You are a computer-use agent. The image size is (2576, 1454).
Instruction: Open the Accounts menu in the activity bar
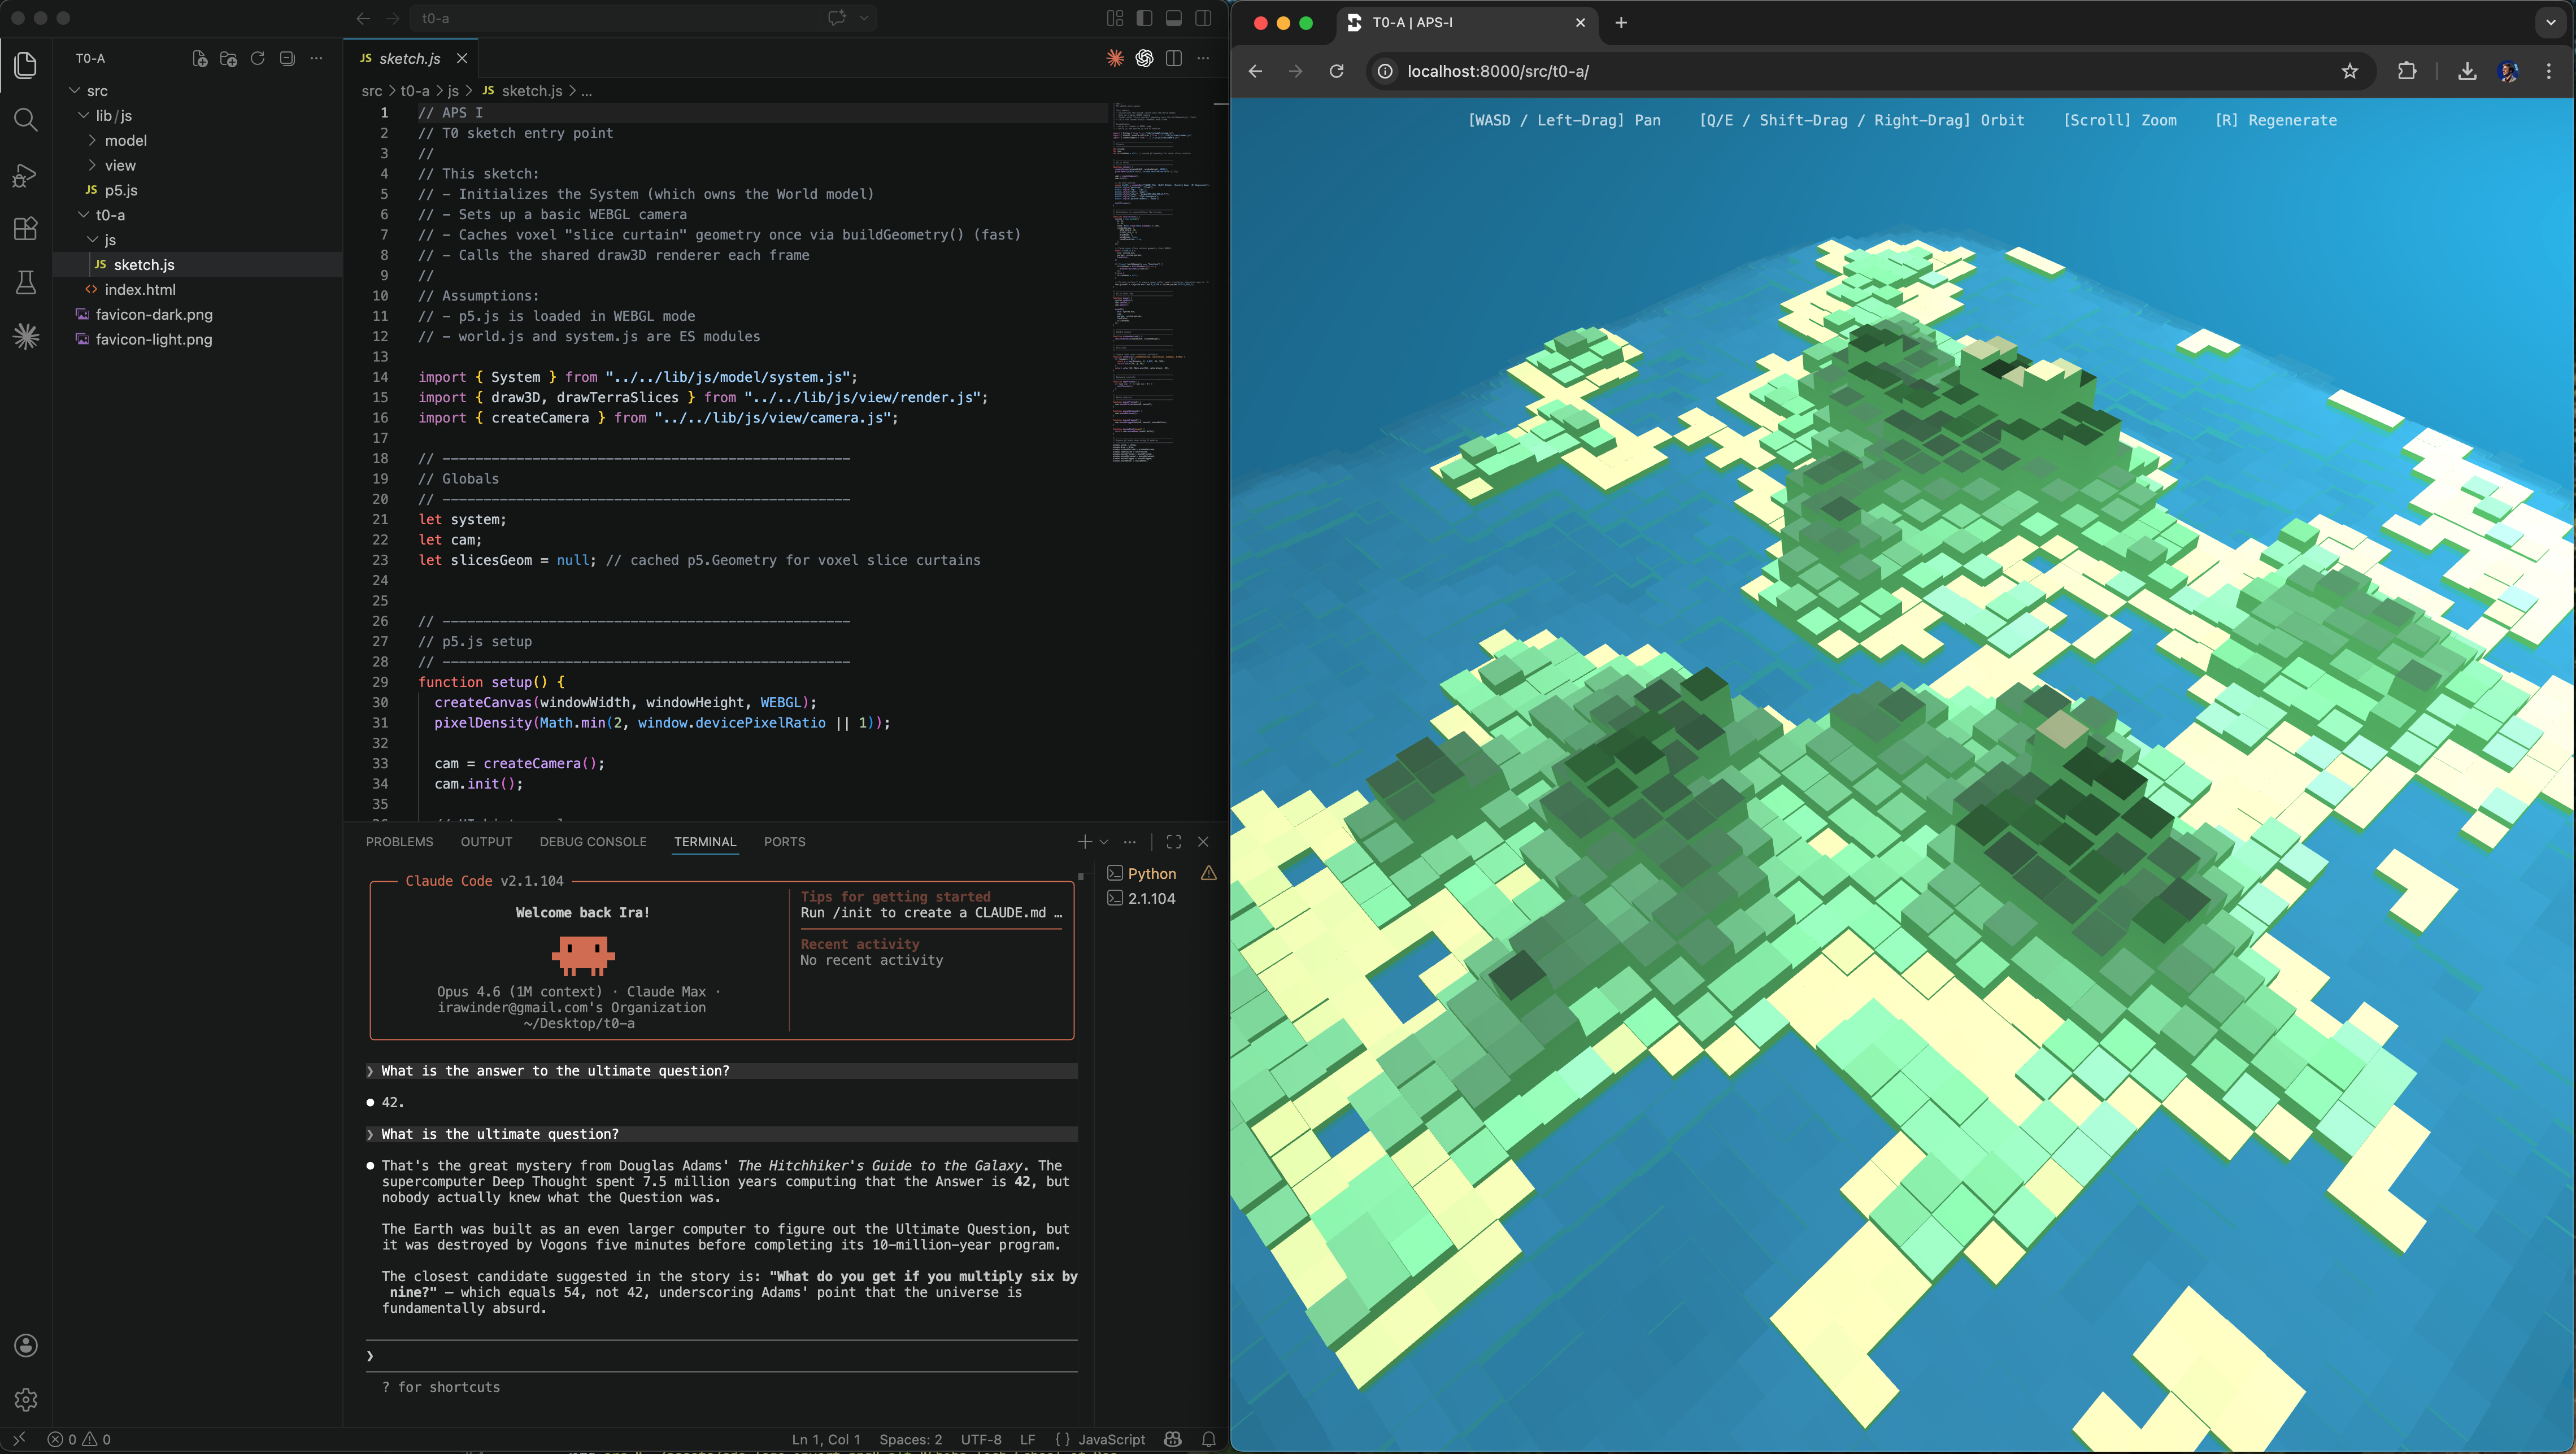(x=26, y=1345)
